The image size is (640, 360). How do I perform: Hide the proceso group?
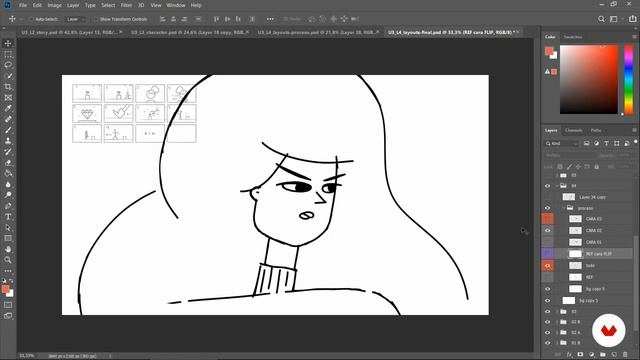click(x=548, y=208)
